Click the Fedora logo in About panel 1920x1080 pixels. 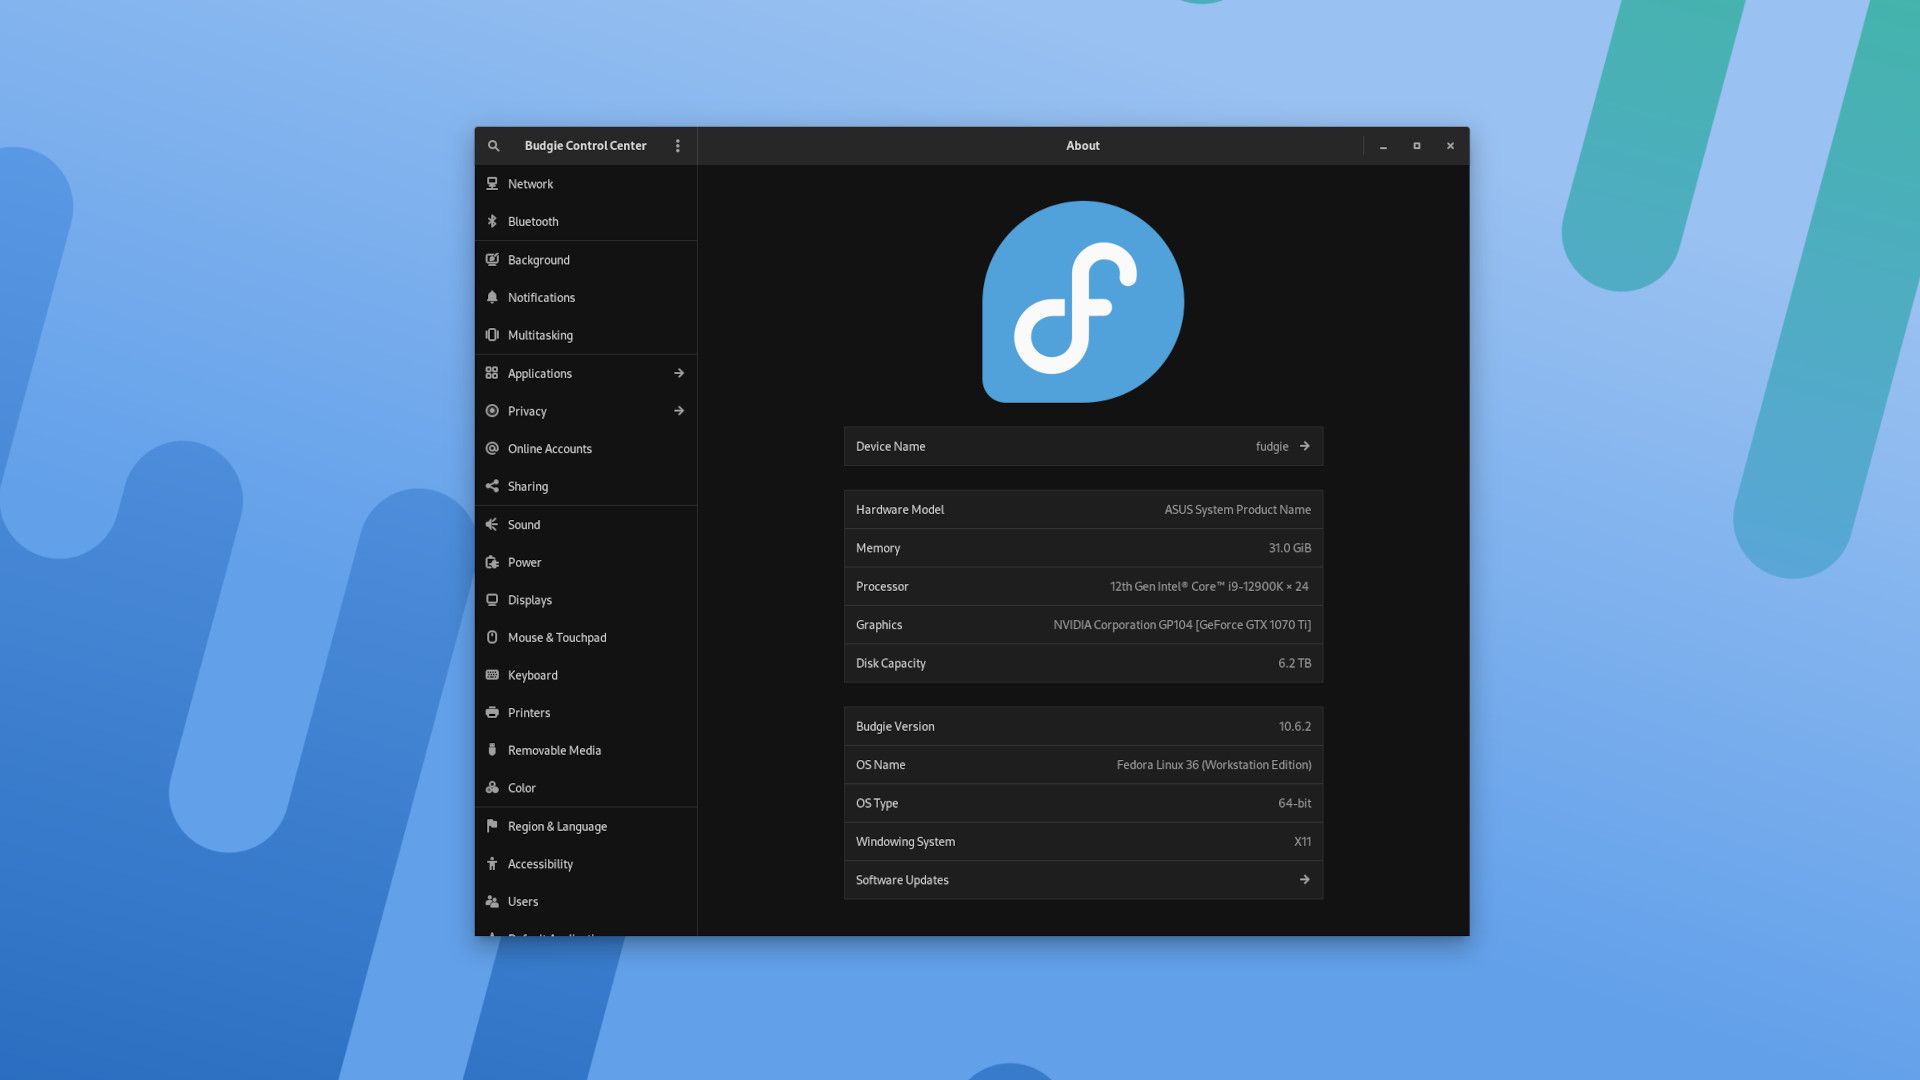pos(1083,301)
